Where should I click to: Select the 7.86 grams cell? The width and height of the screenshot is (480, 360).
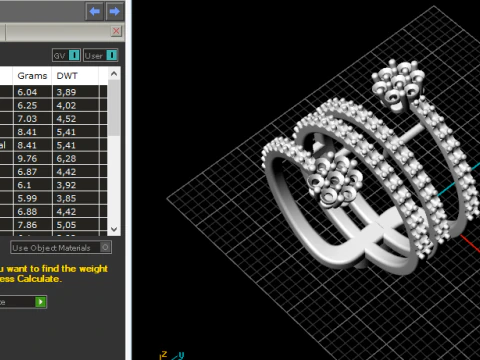pyautogui.click(x=33, y=225)
